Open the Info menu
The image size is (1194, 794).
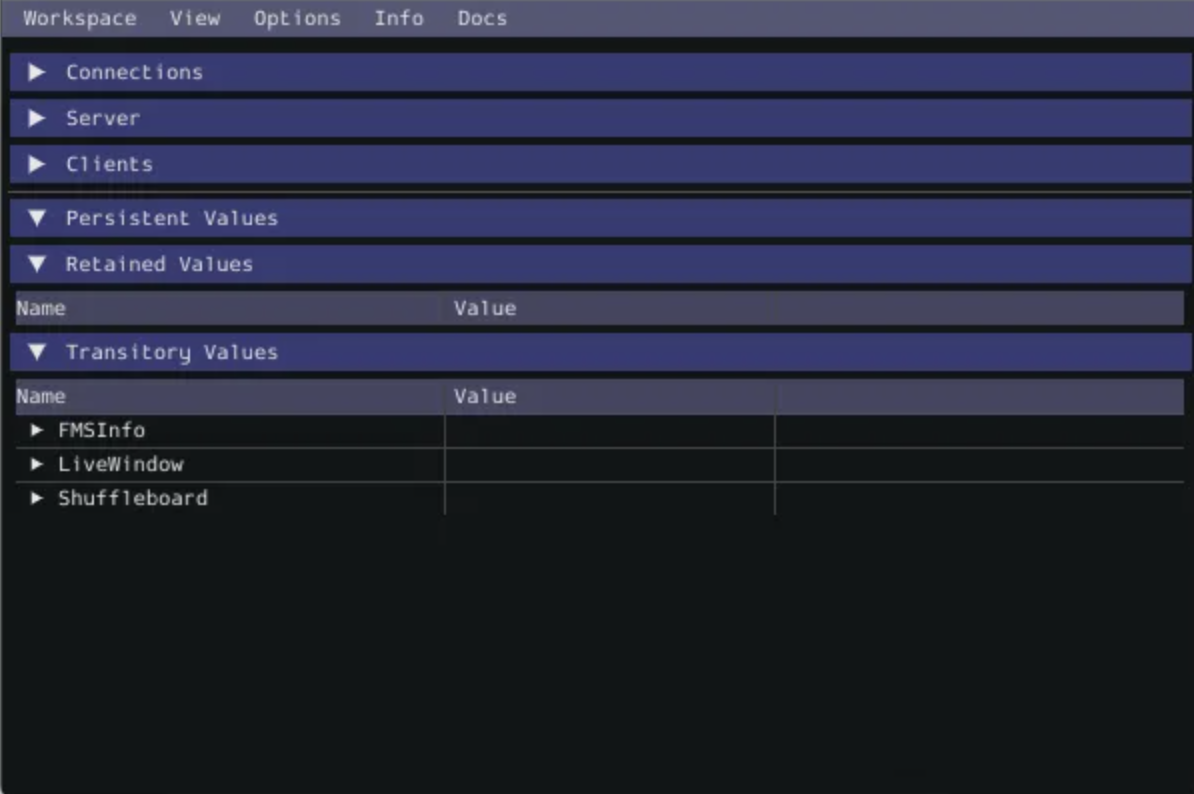(398, 18)
